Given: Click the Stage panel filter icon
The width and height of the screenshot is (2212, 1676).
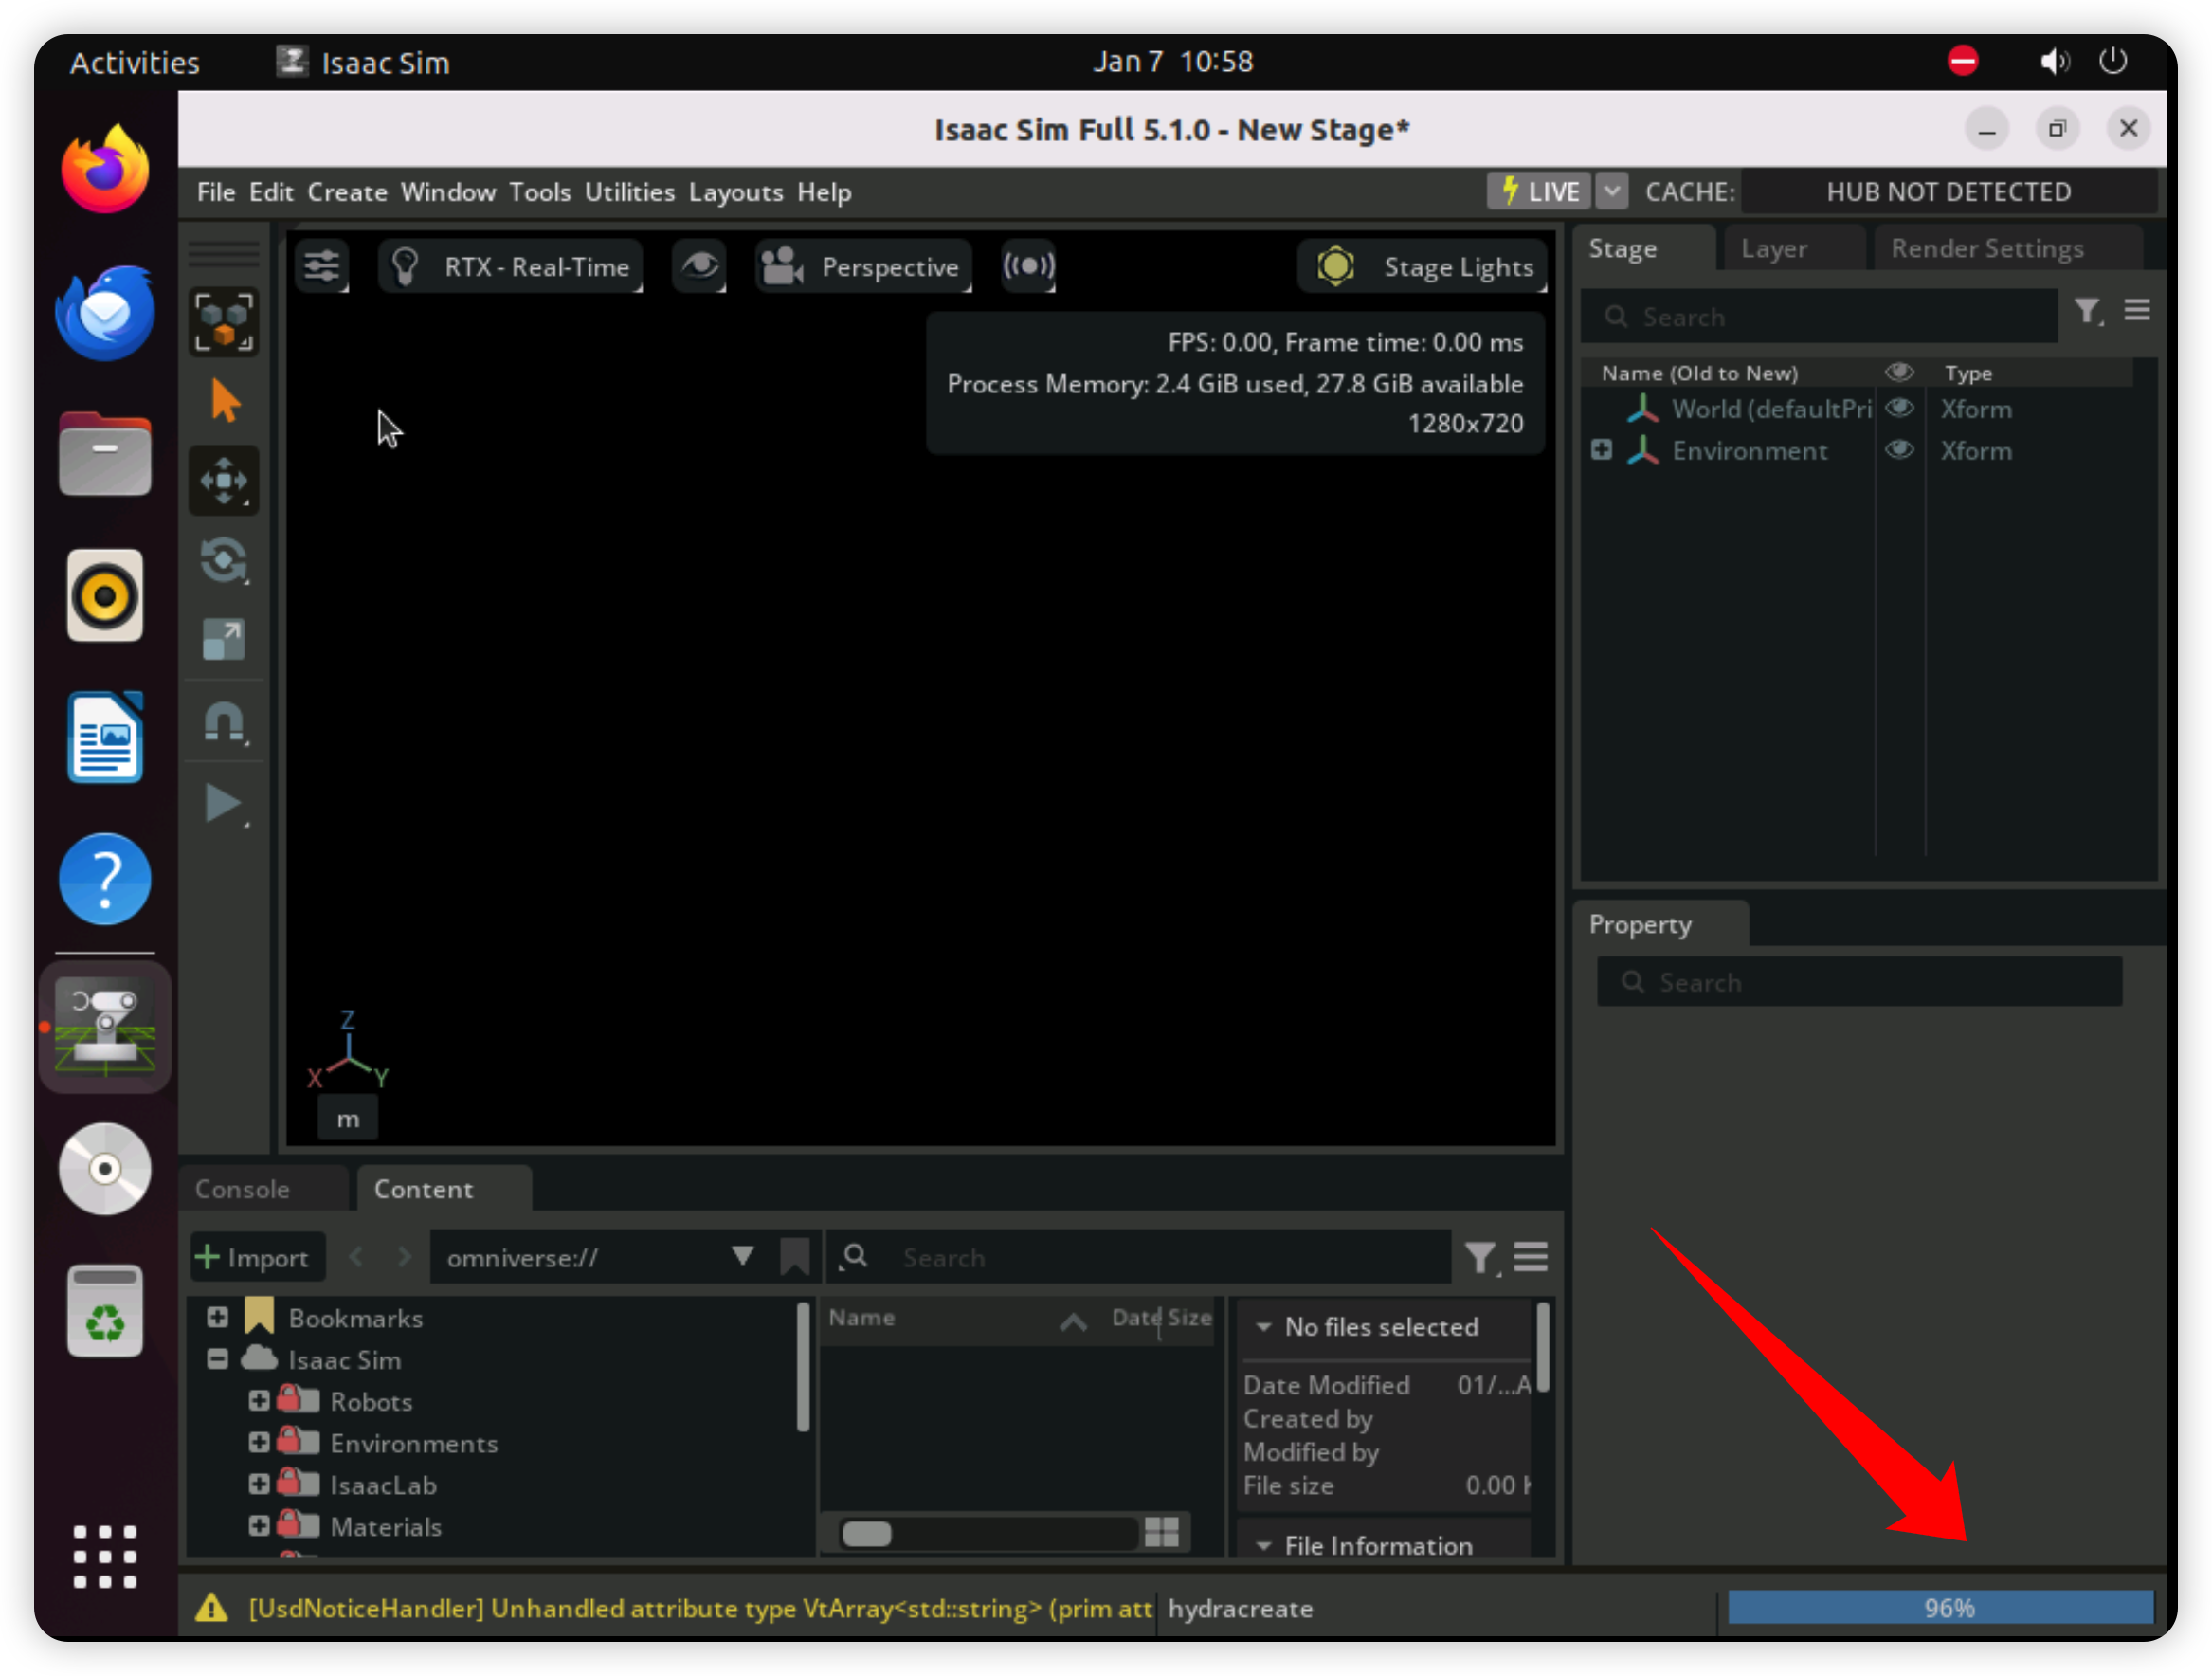Looking at the screenshot, I should [2087, 312].
